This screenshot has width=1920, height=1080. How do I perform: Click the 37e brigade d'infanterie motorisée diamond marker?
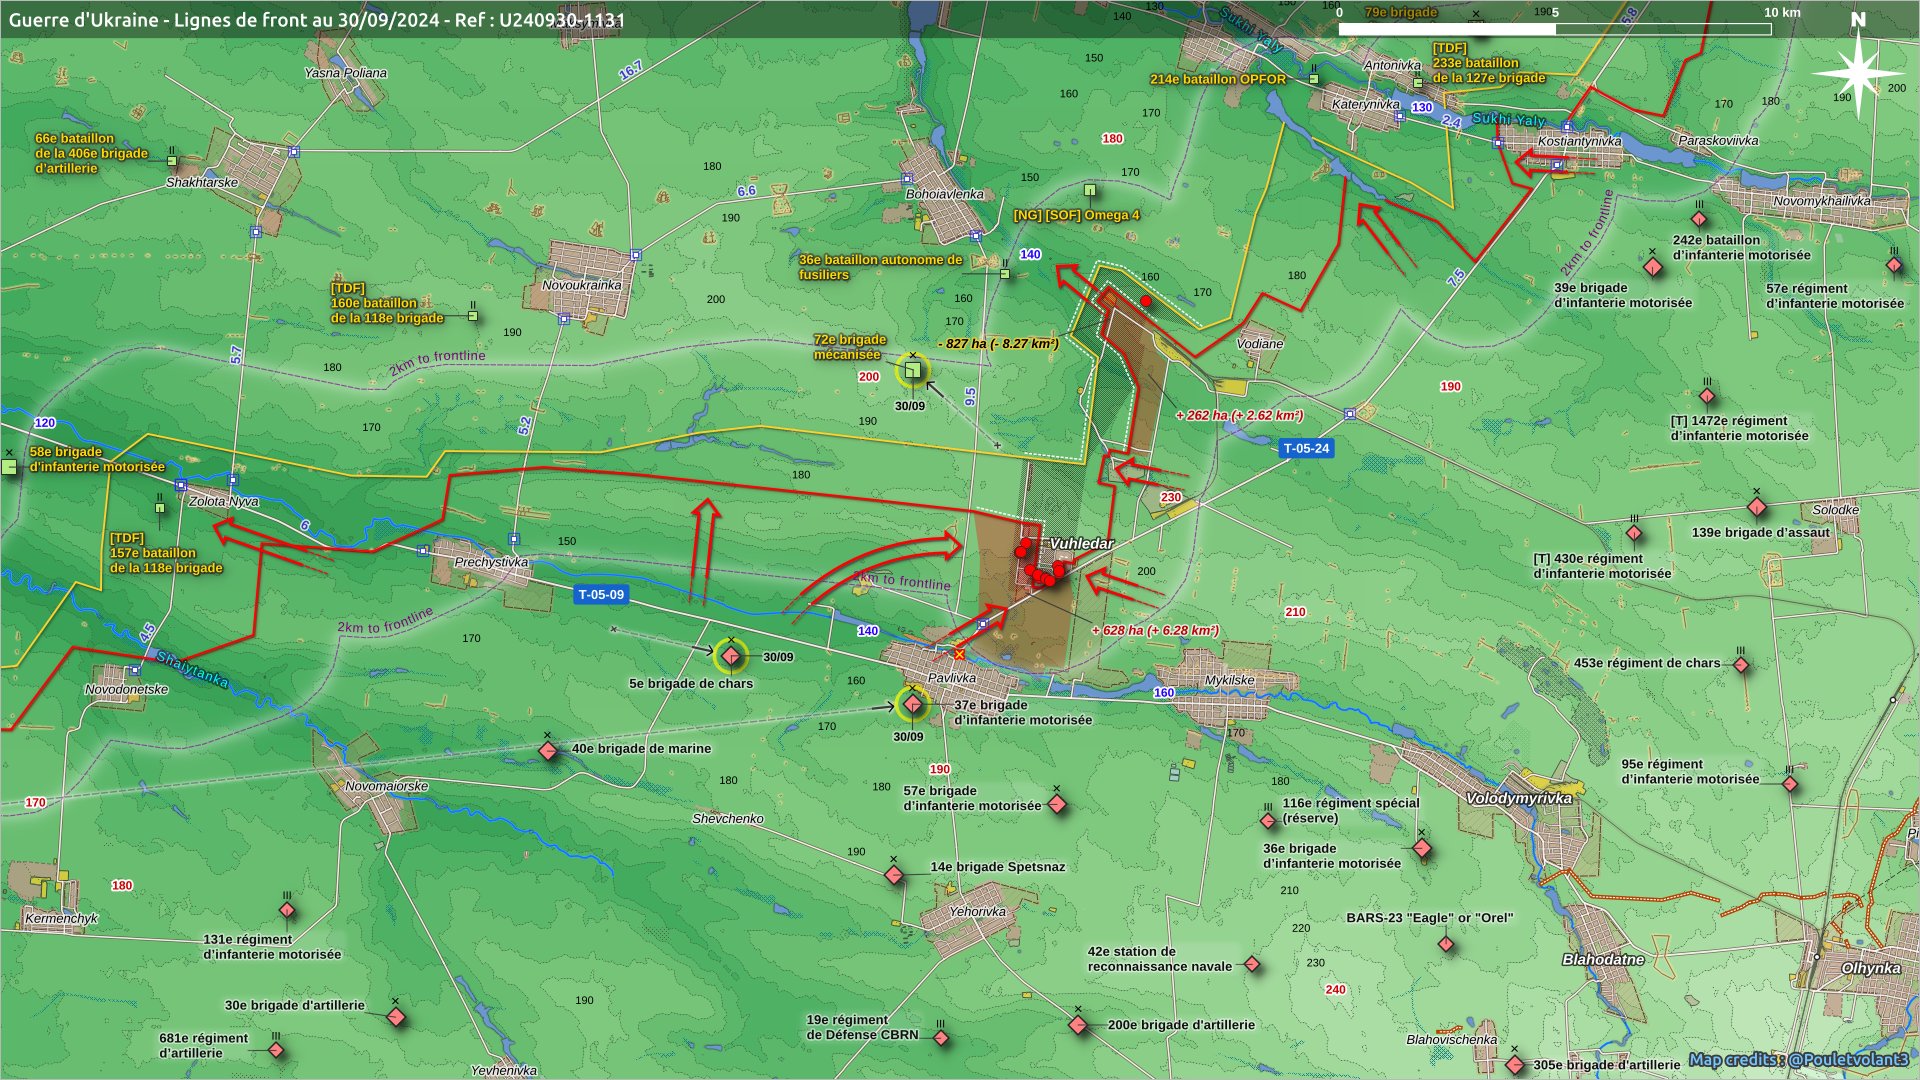[912, 705]
